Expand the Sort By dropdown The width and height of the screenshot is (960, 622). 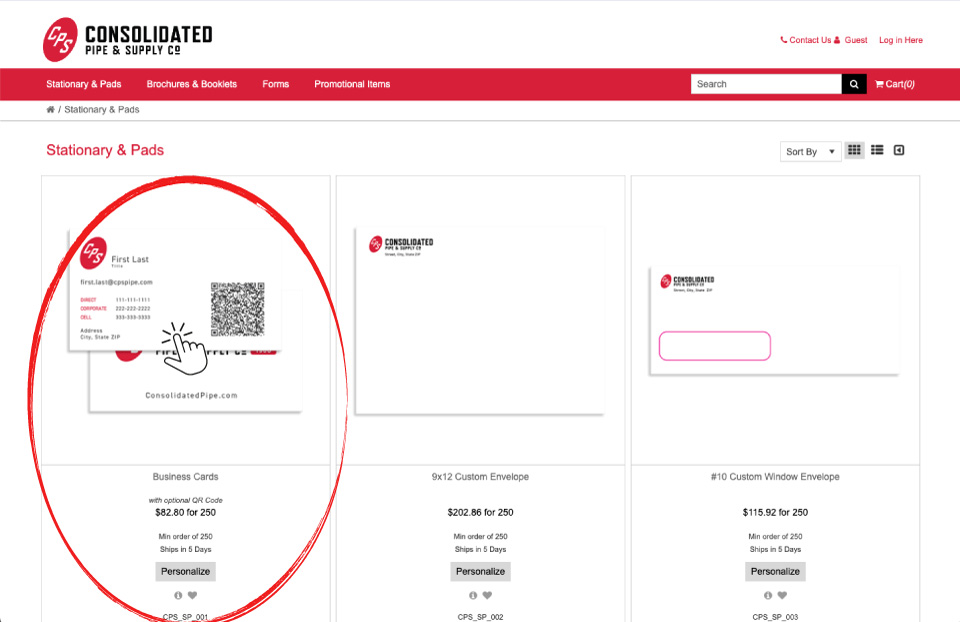coord(809,152)
